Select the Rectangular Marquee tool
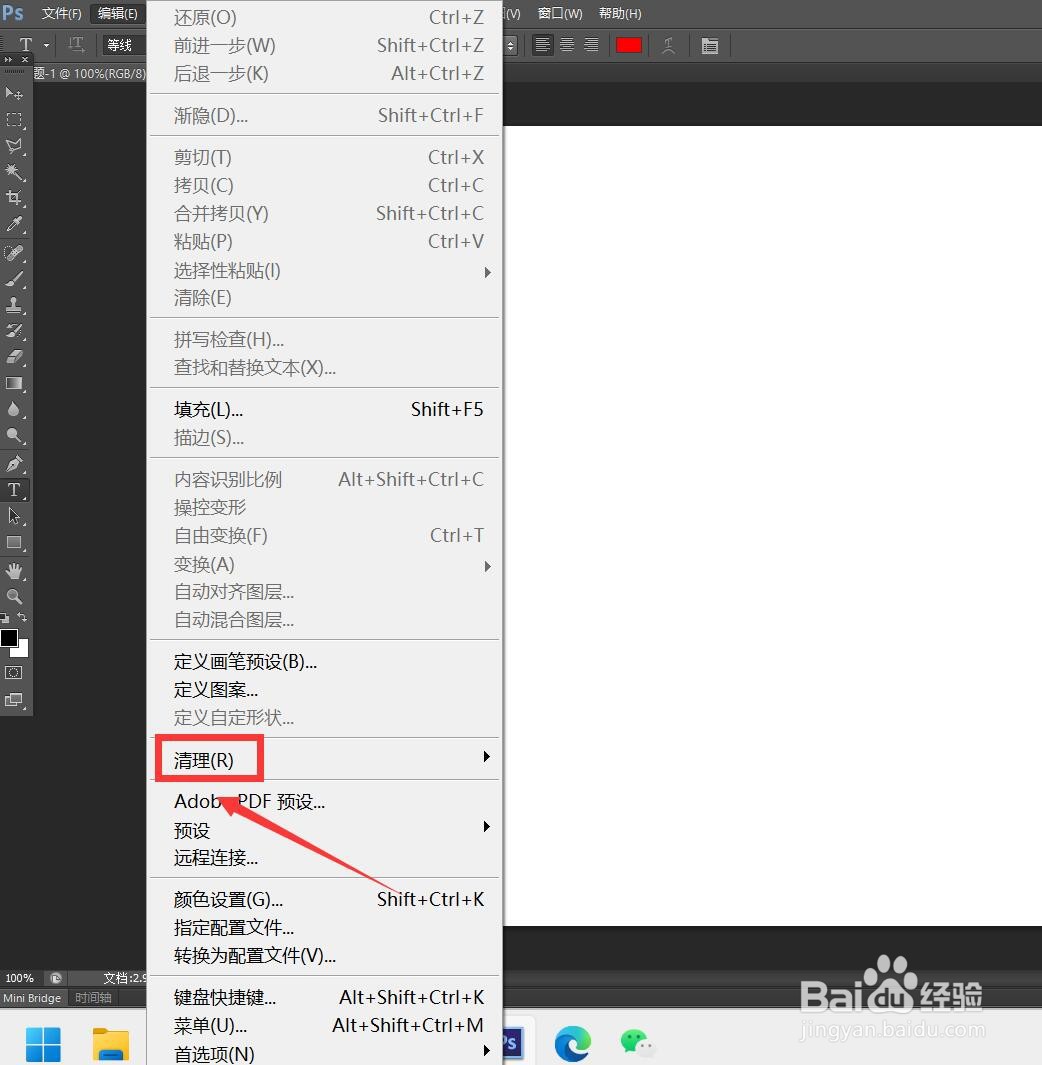The height and width of the screenshot is (1065, 1042). pyautogui.click(x=14, y=120)
